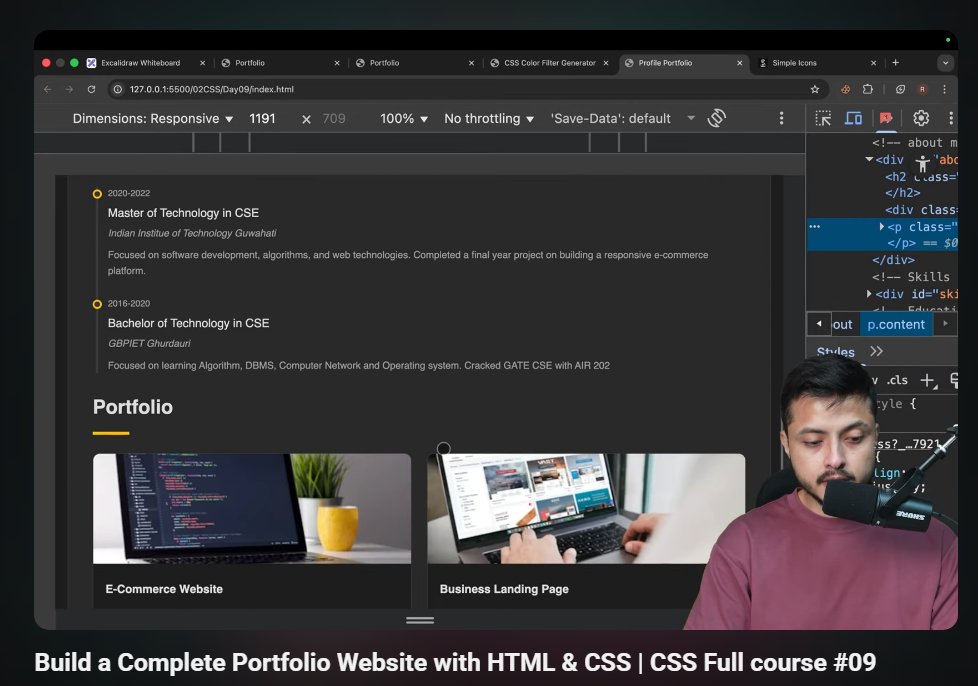The image size is (978, 686).
Task: Click the browser forward arrow
Action: point(69,89)
